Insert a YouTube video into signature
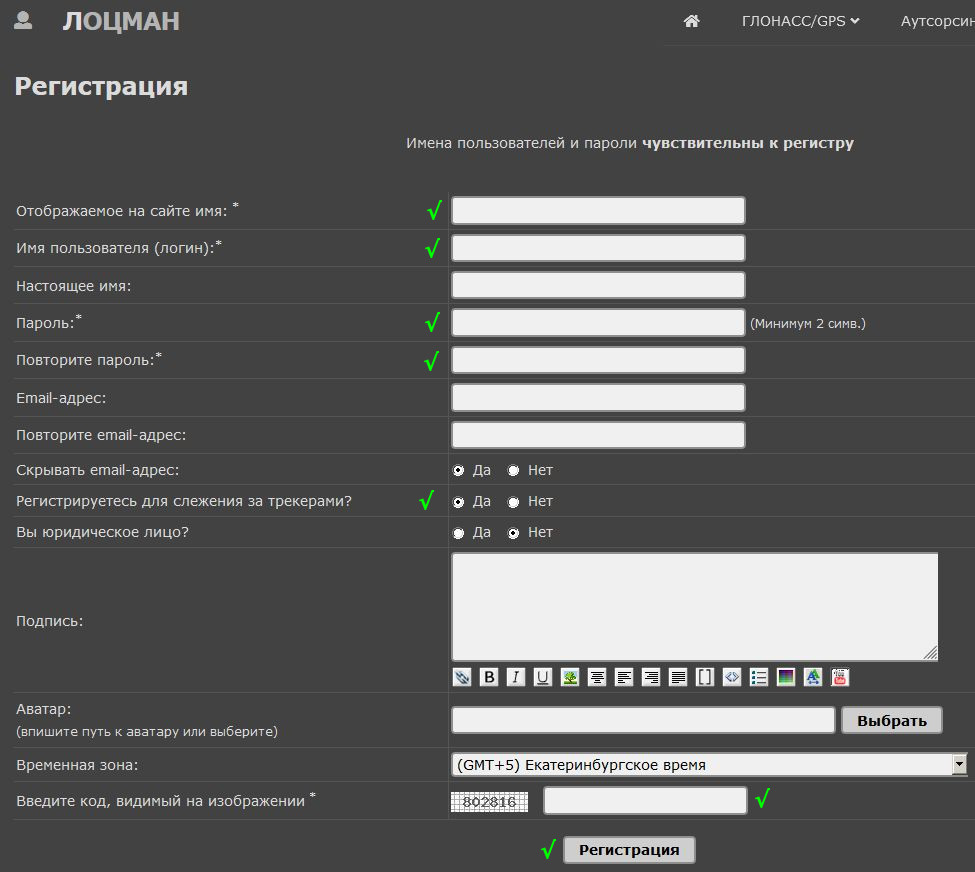The height and width of the screenshot is (872, 975). [x=840, y=677]
